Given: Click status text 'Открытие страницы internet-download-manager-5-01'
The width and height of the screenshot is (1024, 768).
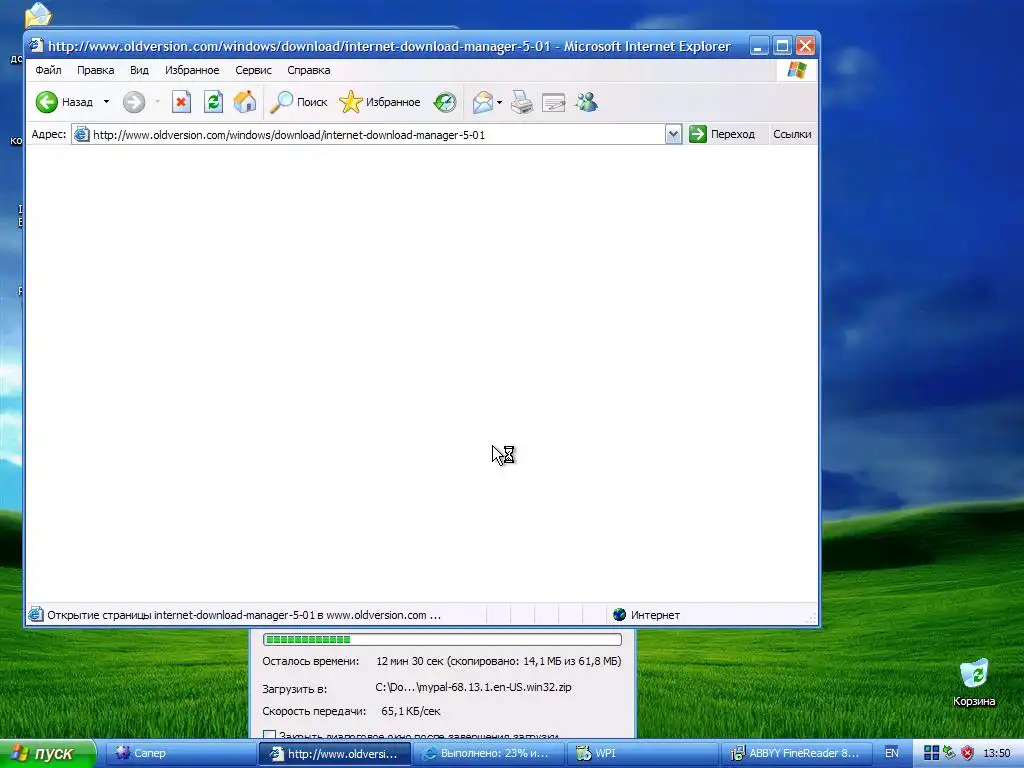Looking at the screenshot, I should [x=181, y=615].
